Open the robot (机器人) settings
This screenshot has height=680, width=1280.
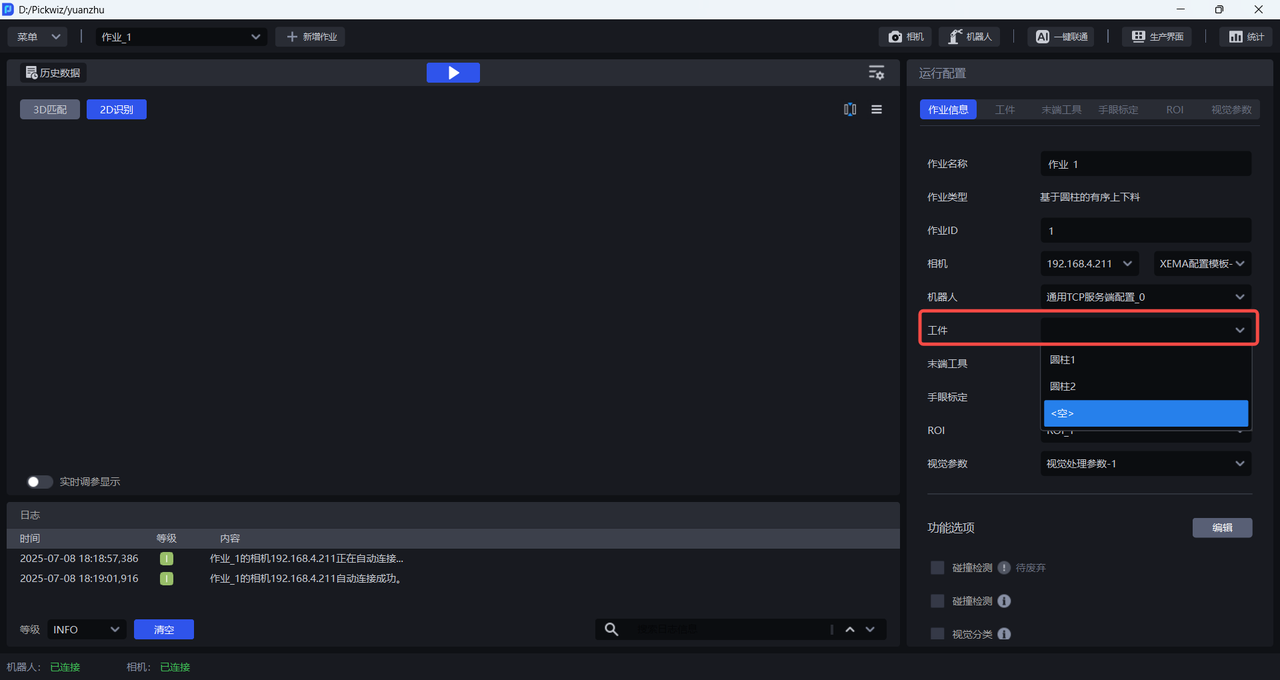pyautogui.click(x=968, y=37)
